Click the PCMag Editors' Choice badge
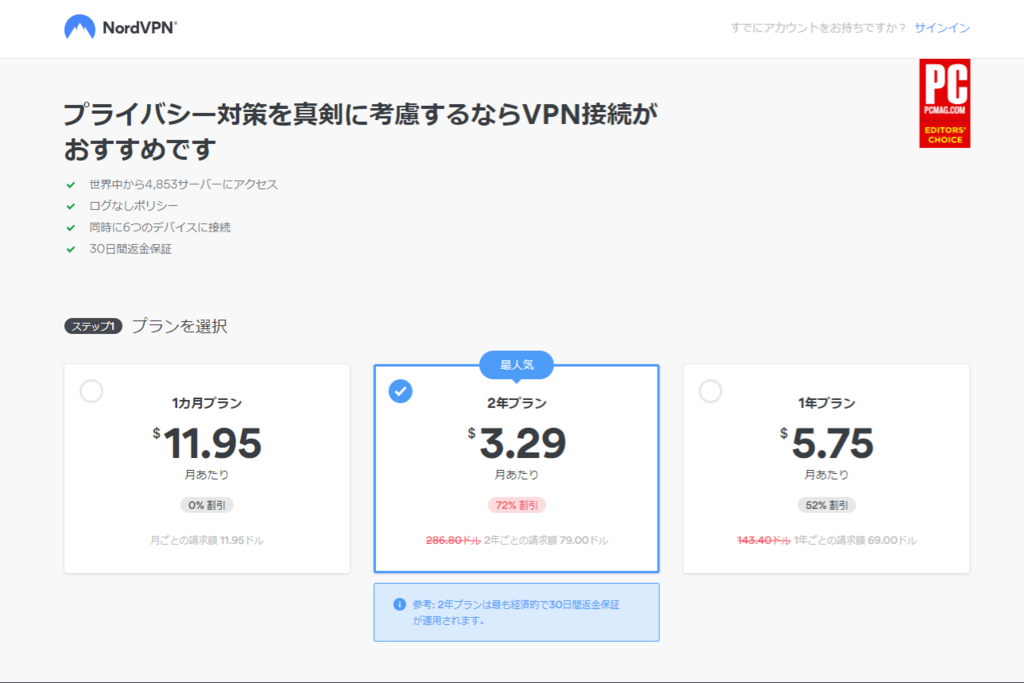 click(945, 104)
